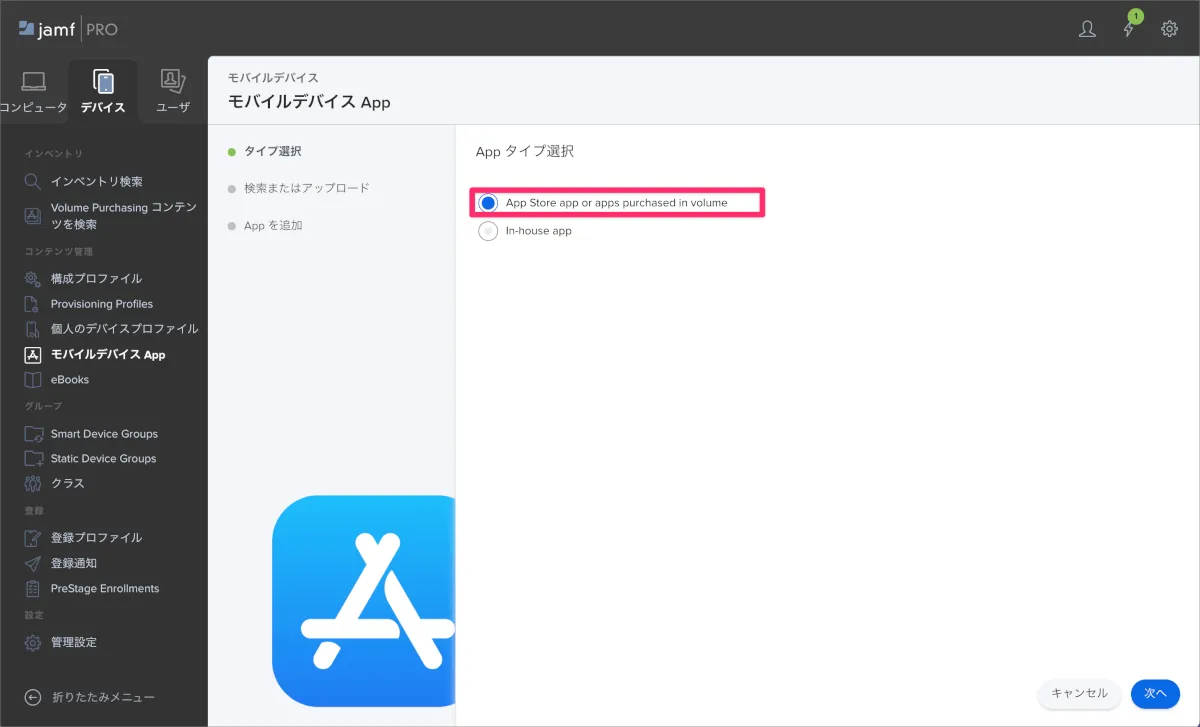Open the user account icon
The width and height of the screenshot is (1200, 727).
(x=1087, y=29)
